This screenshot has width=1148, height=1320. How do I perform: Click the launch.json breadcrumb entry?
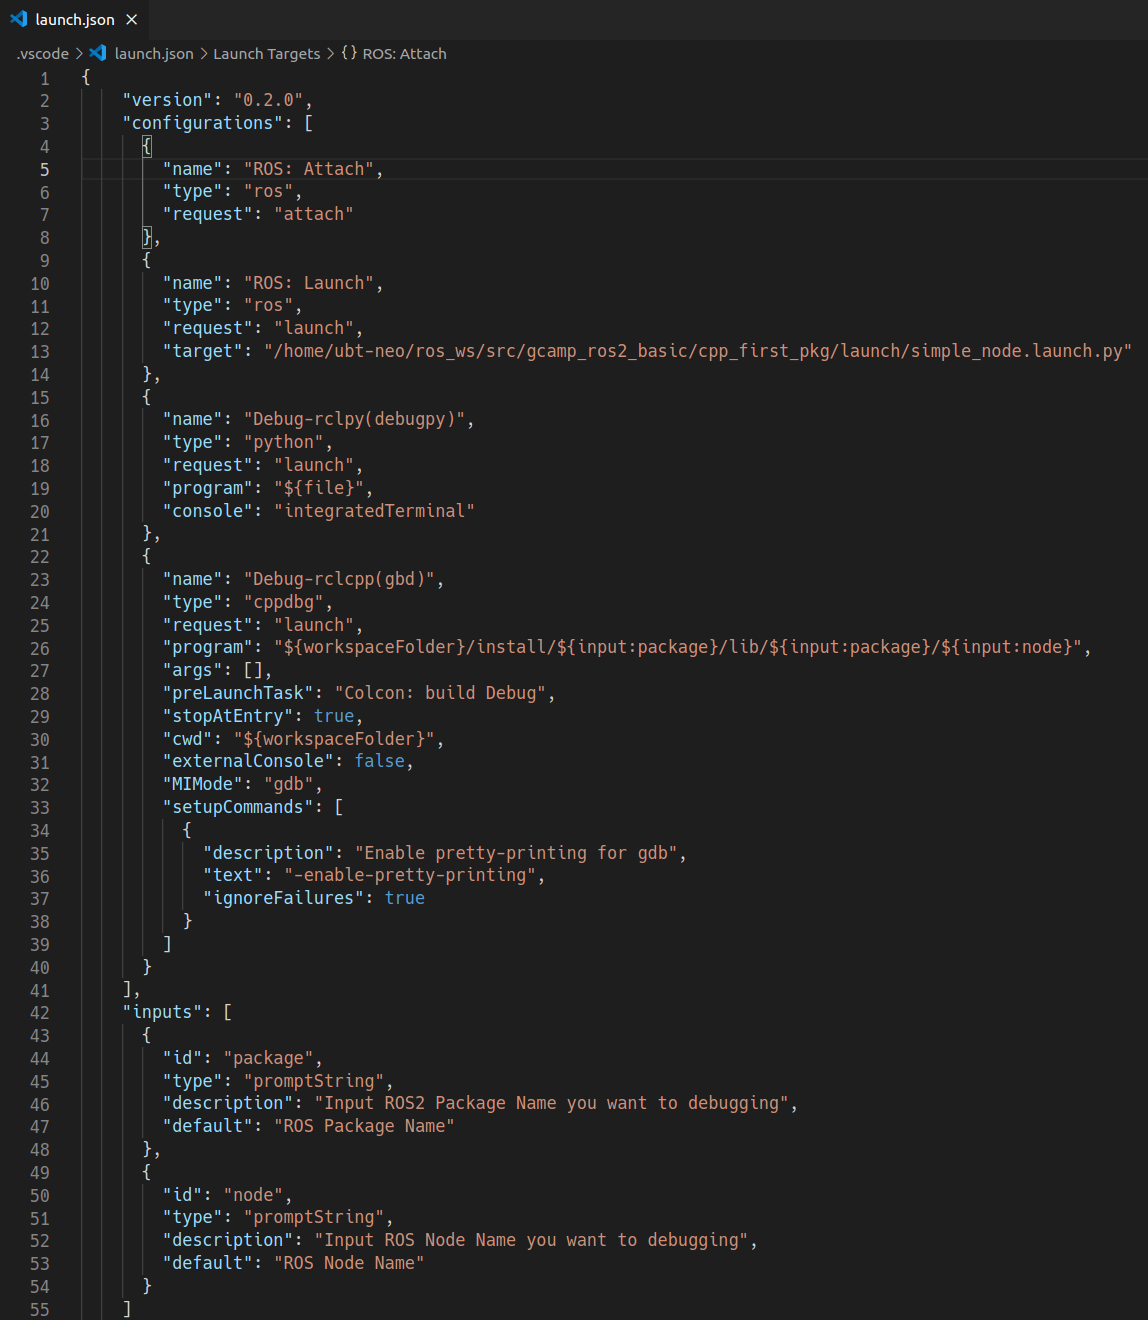153,53
